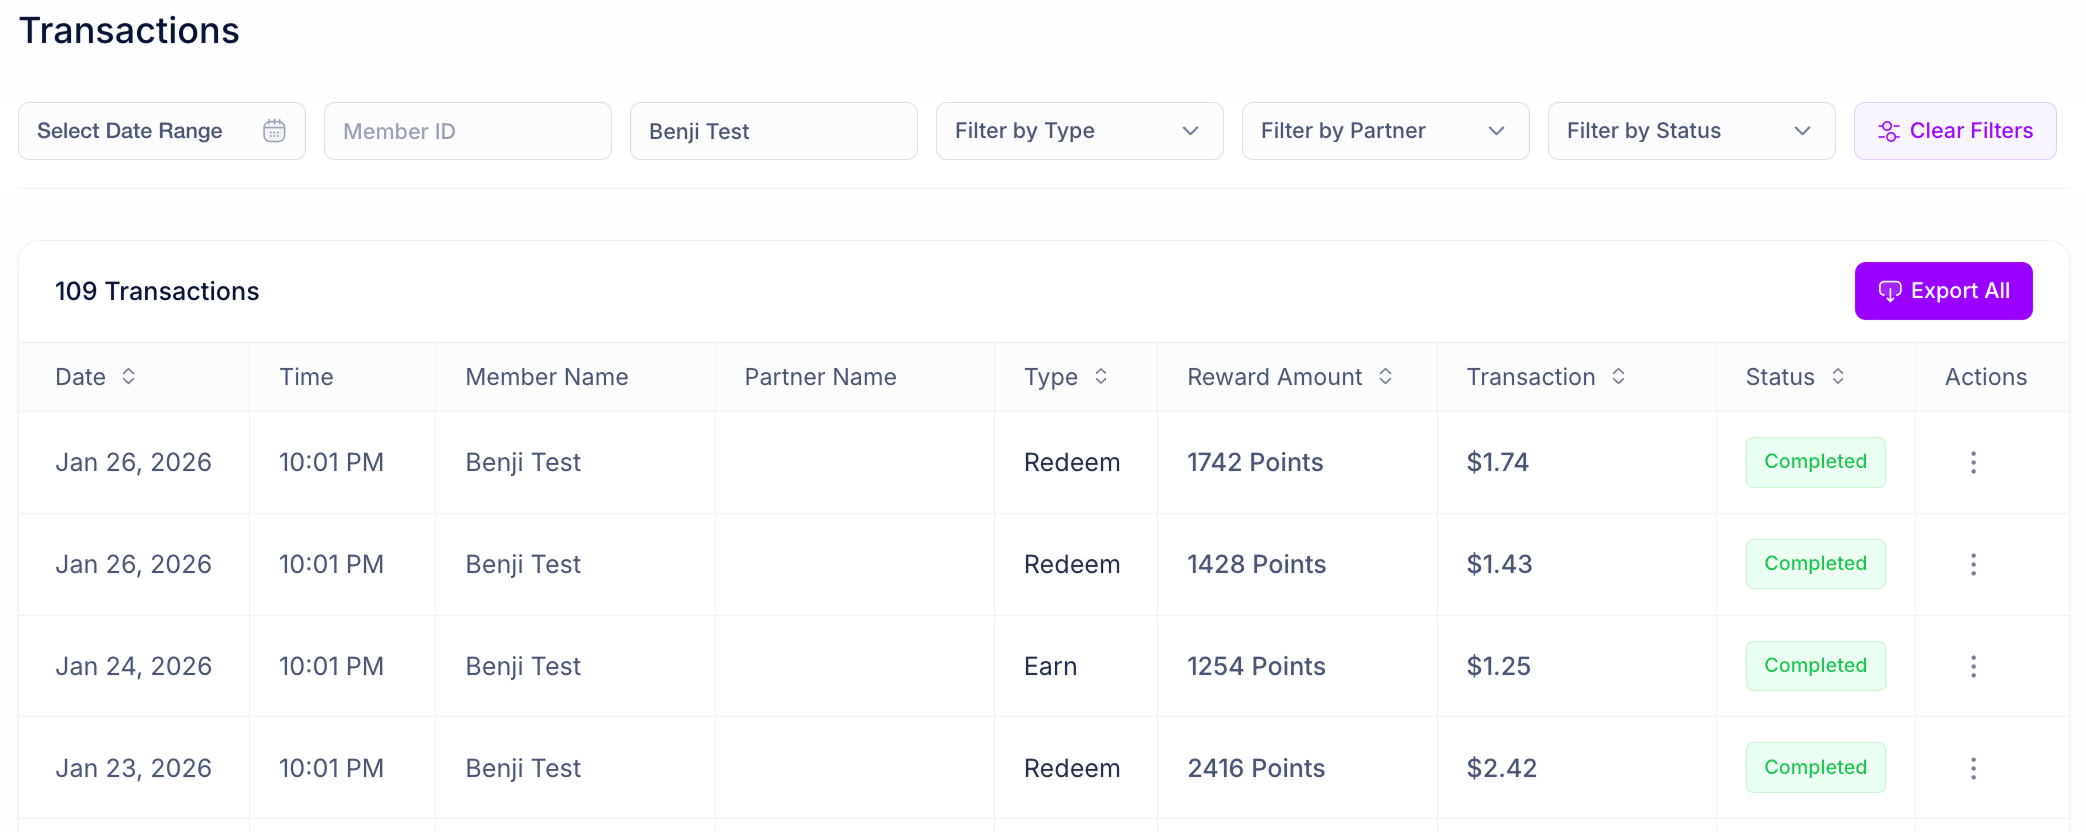Sort by Type column arrows

click(x=1100, y=376)
